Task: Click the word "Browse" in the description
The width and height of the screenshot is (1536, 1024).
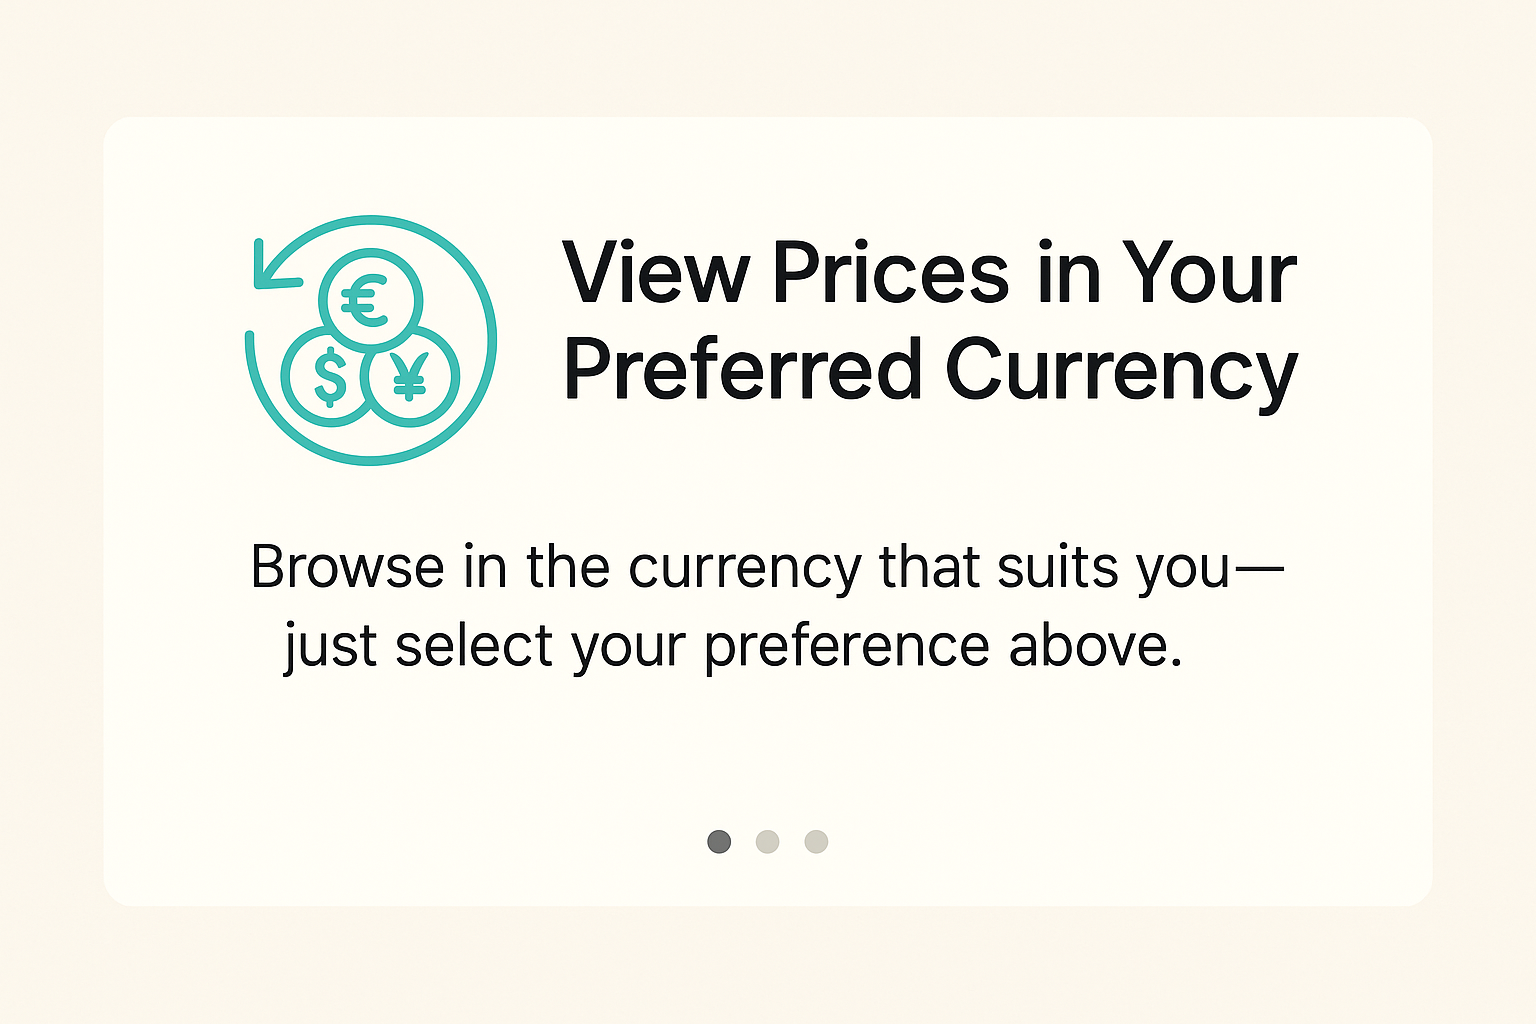Action: click(347, 567)
